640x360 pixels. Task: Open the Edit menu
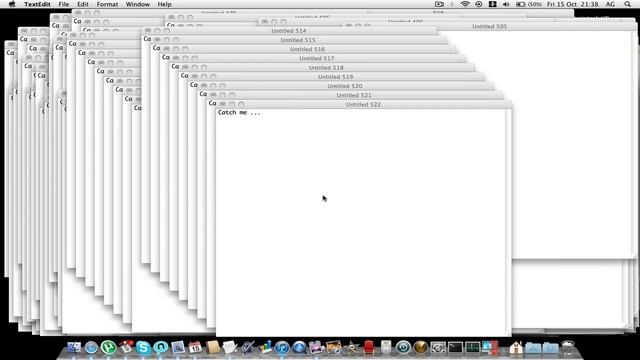click(x=83, y=4)
